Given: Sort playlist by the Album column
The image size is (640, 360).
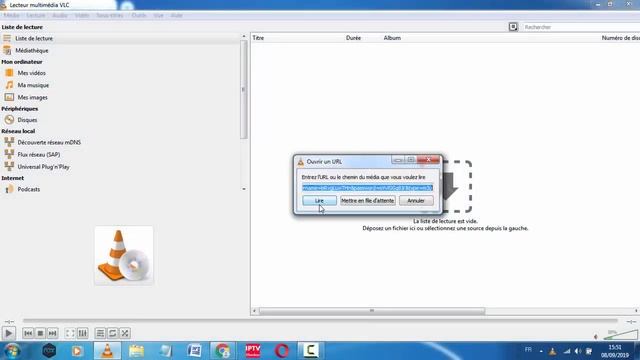Looking at the screenshot, I should 392,38.
